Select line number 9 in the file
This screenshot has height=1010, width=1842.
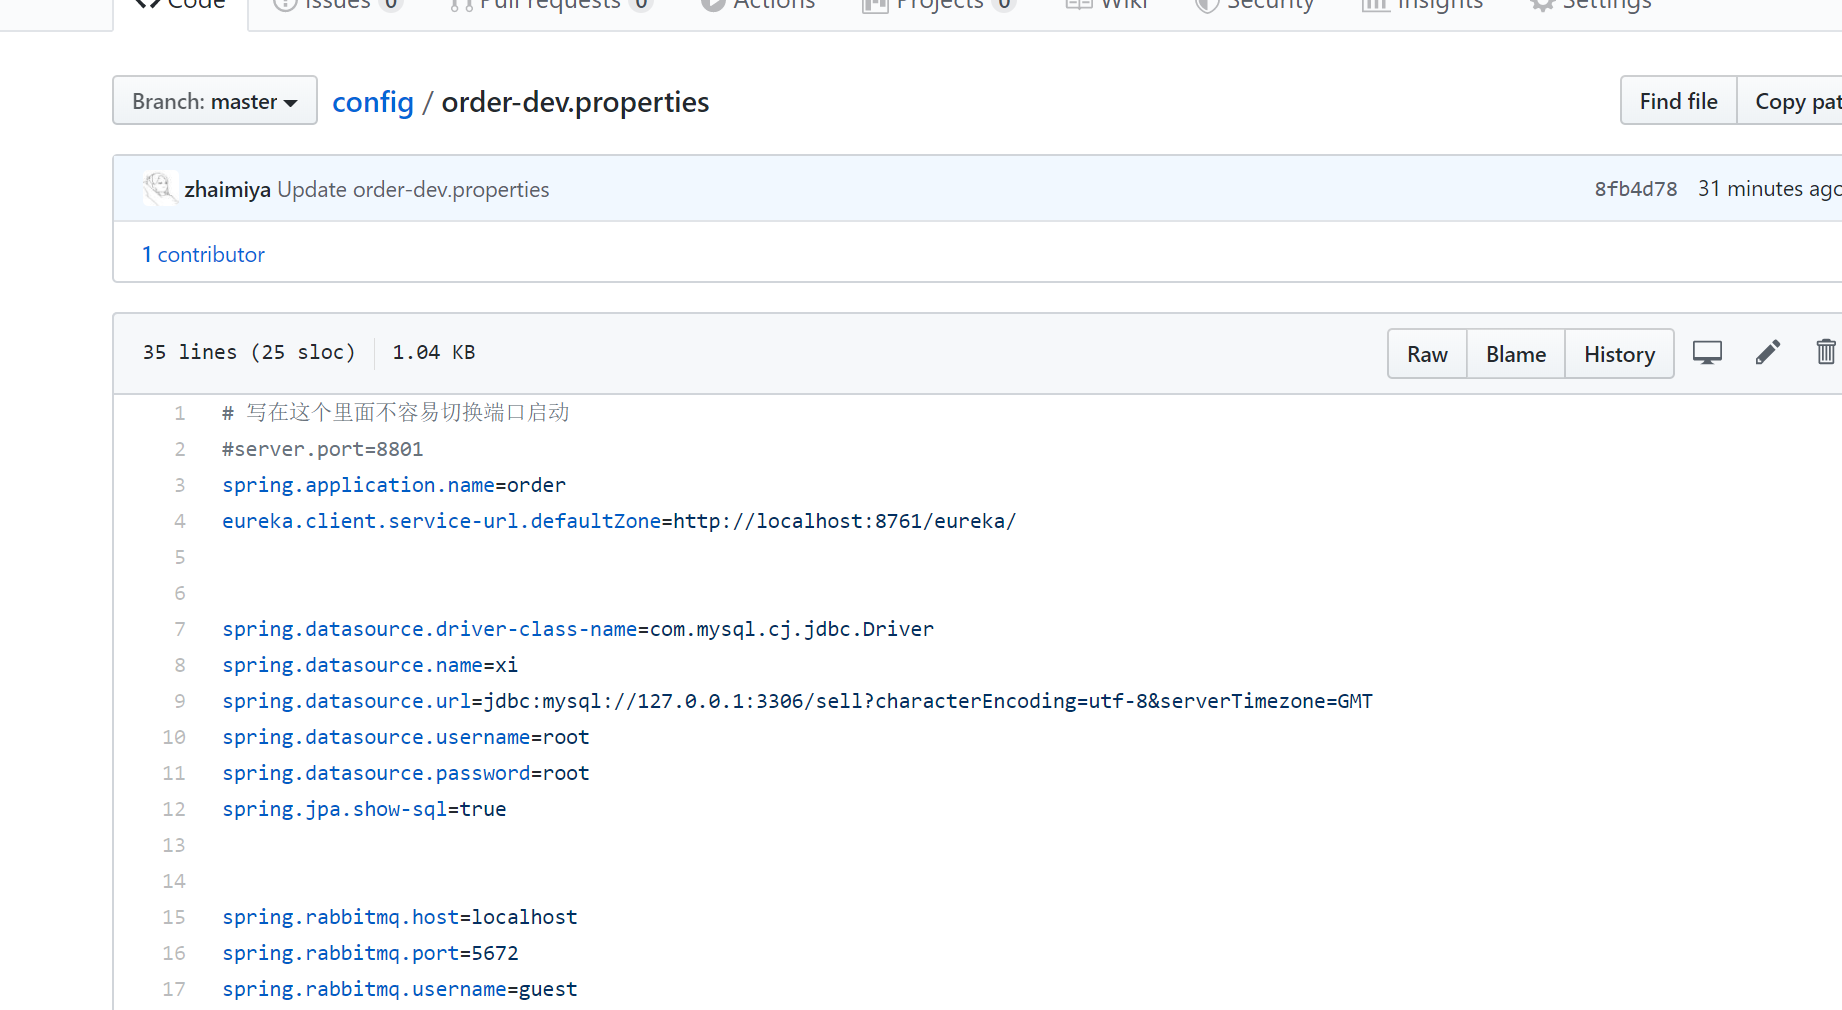tap(180, 701)
